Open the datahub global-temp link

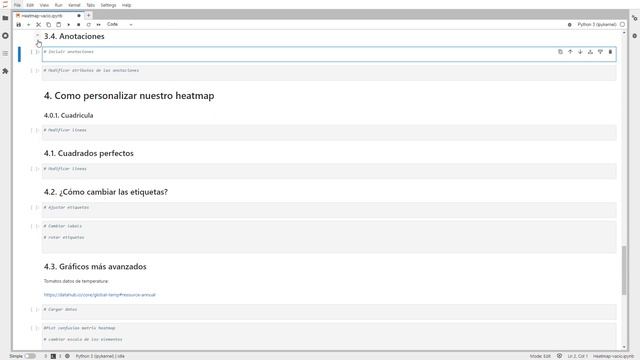coord(100,295)
